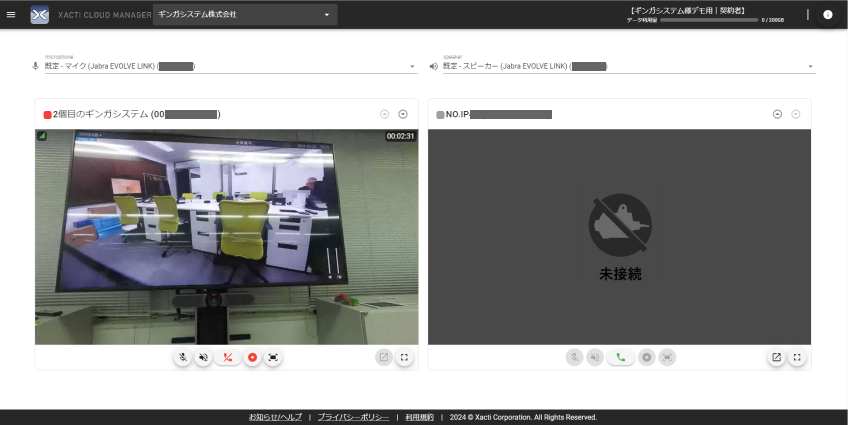Viewport: 848px width, 425px height.
Task: Click the Xacti Cloud Manager logo
Action: tap(40, 15)
